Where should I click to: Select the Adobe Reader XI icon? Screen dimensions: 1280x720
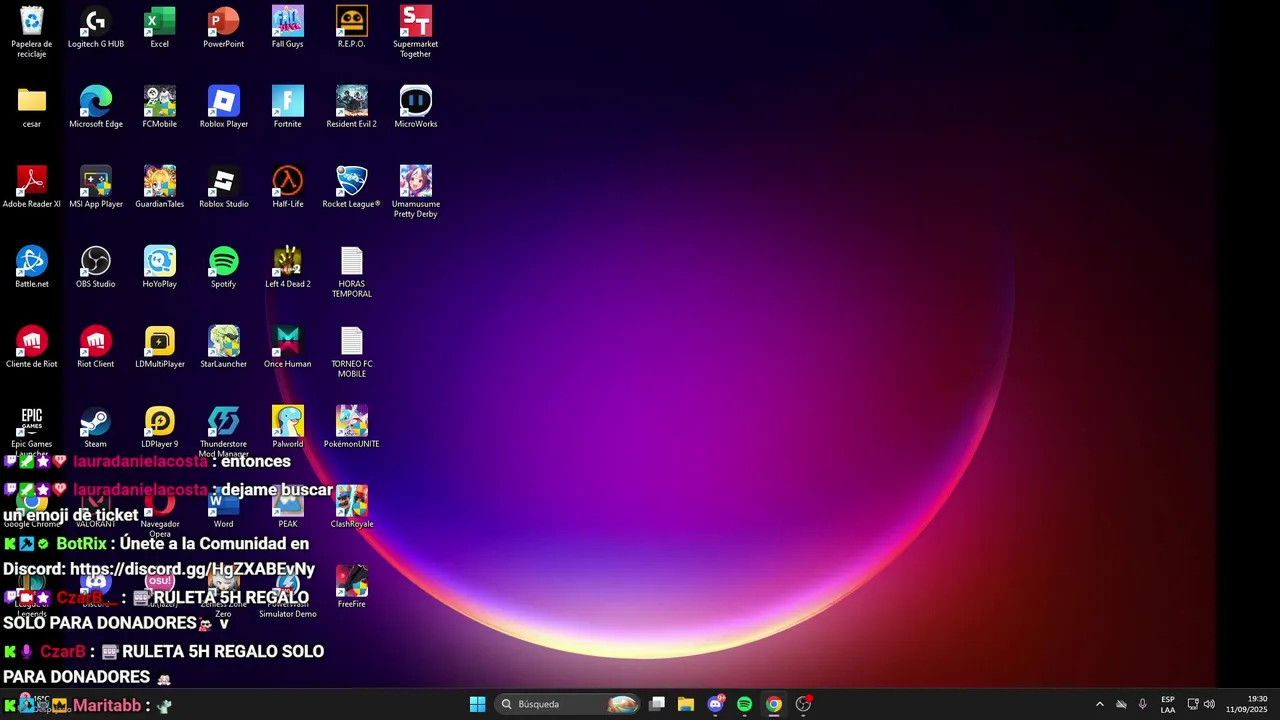[32, 188]
